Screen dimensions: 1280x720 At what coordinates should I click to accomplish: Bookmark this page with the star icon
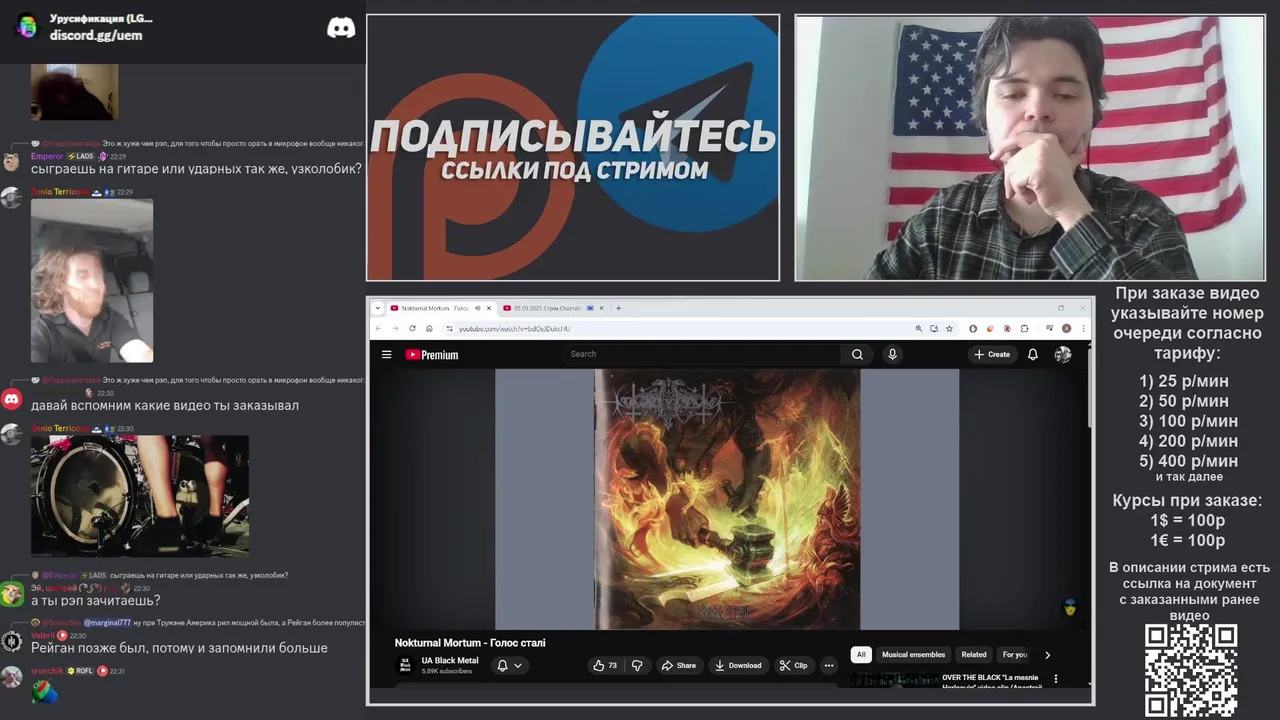coord(949,328)
